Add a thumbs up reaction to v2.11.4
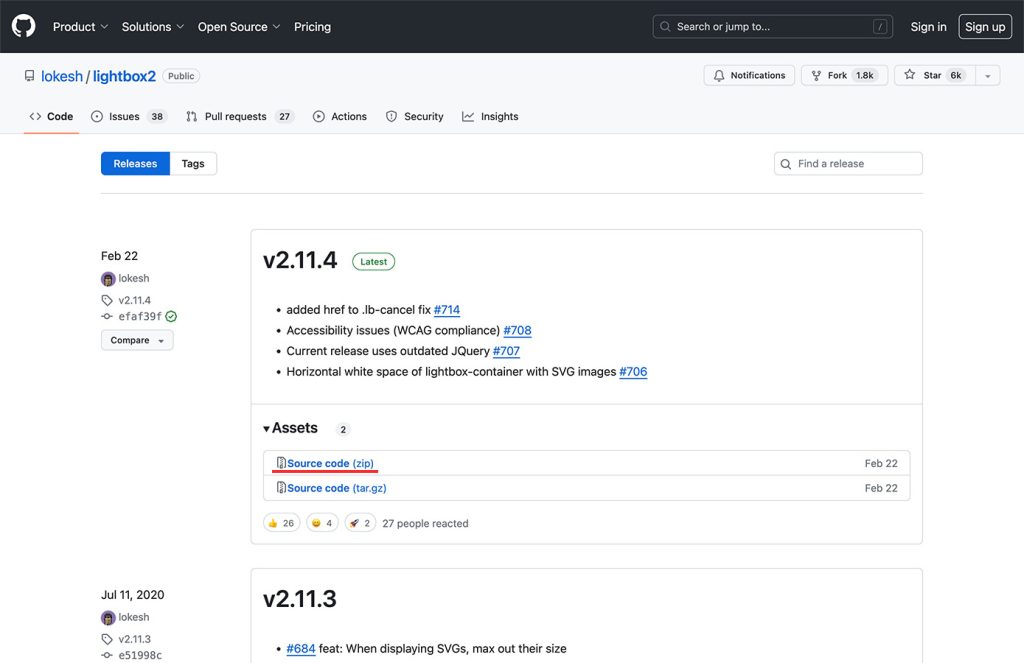This screenshot has width=1024, height=663. (281, 522)
